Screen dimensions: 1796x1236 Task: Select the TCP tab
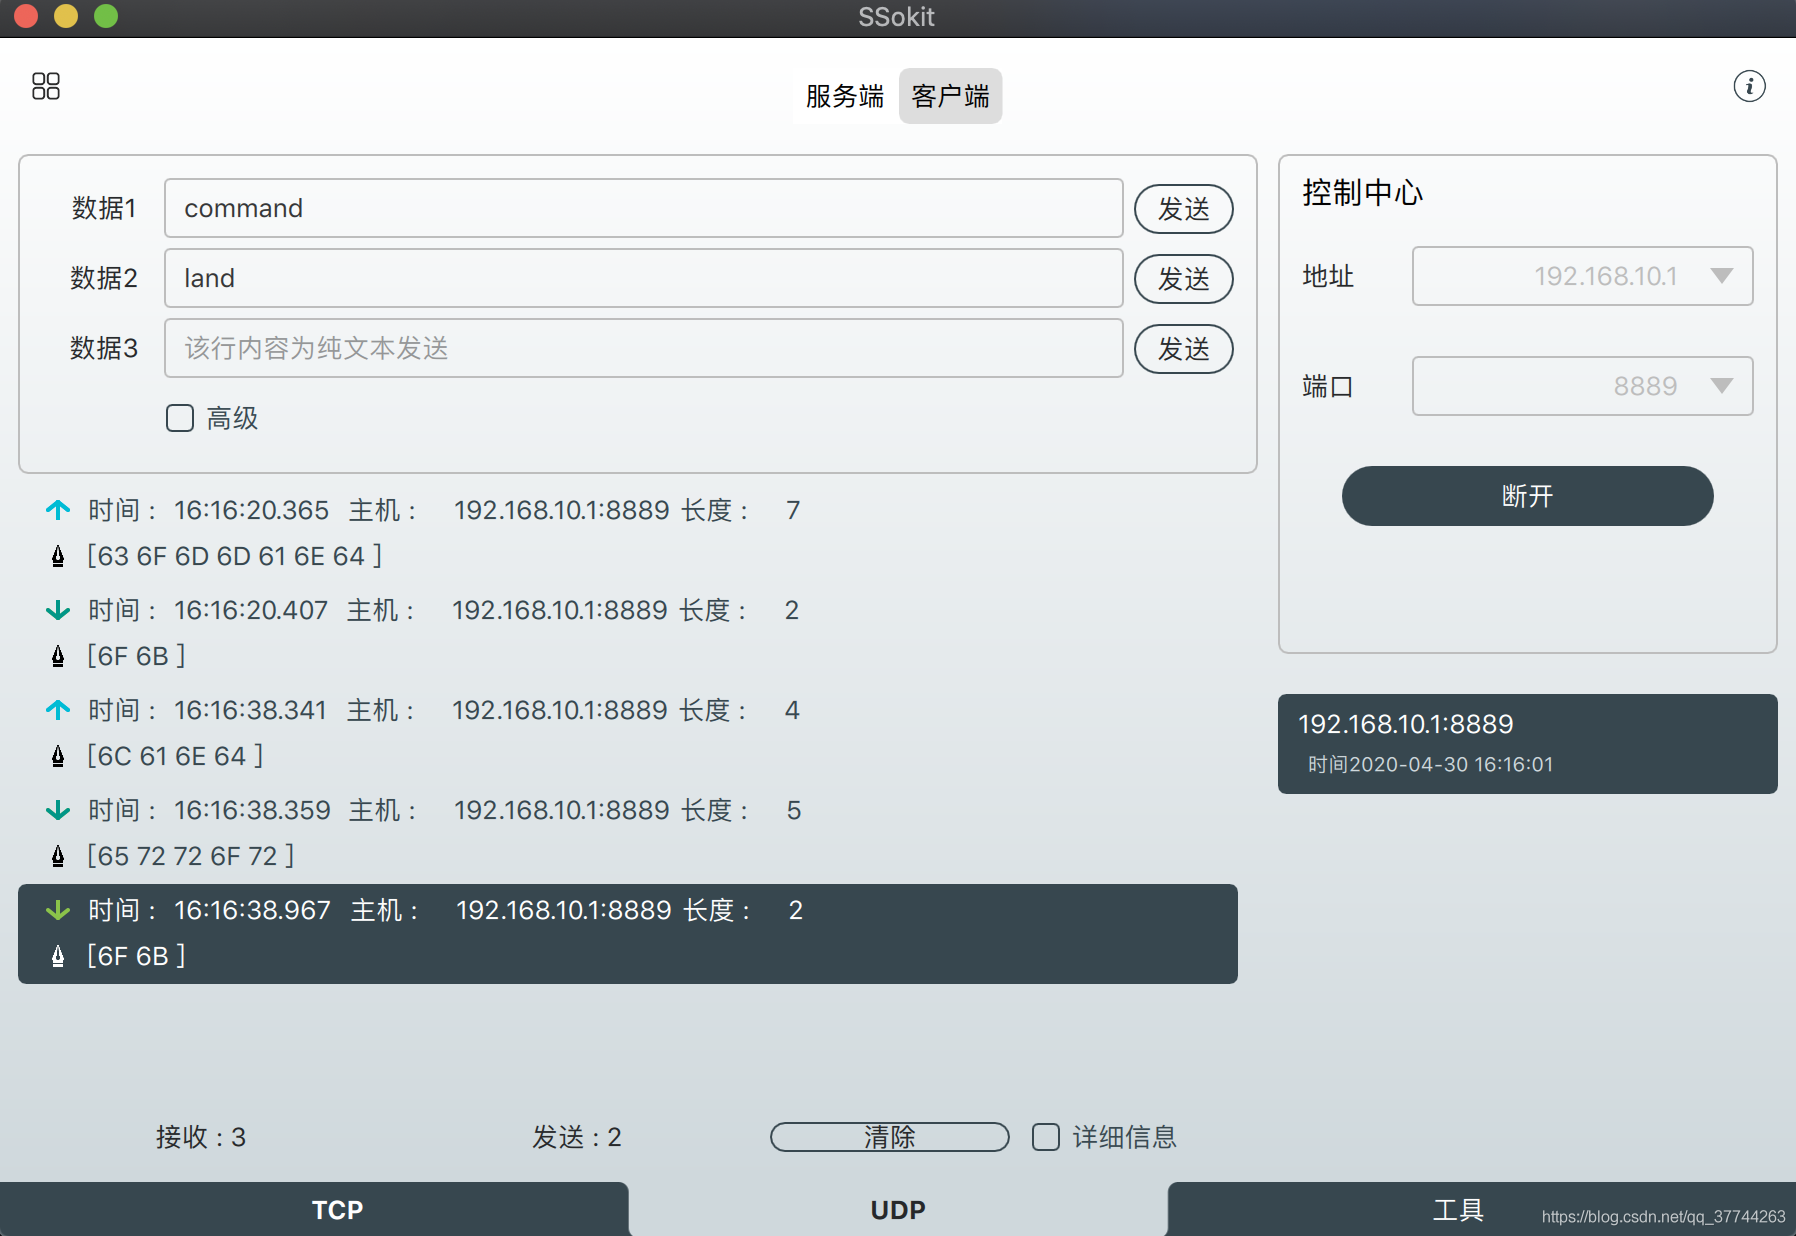point(314,1209)
